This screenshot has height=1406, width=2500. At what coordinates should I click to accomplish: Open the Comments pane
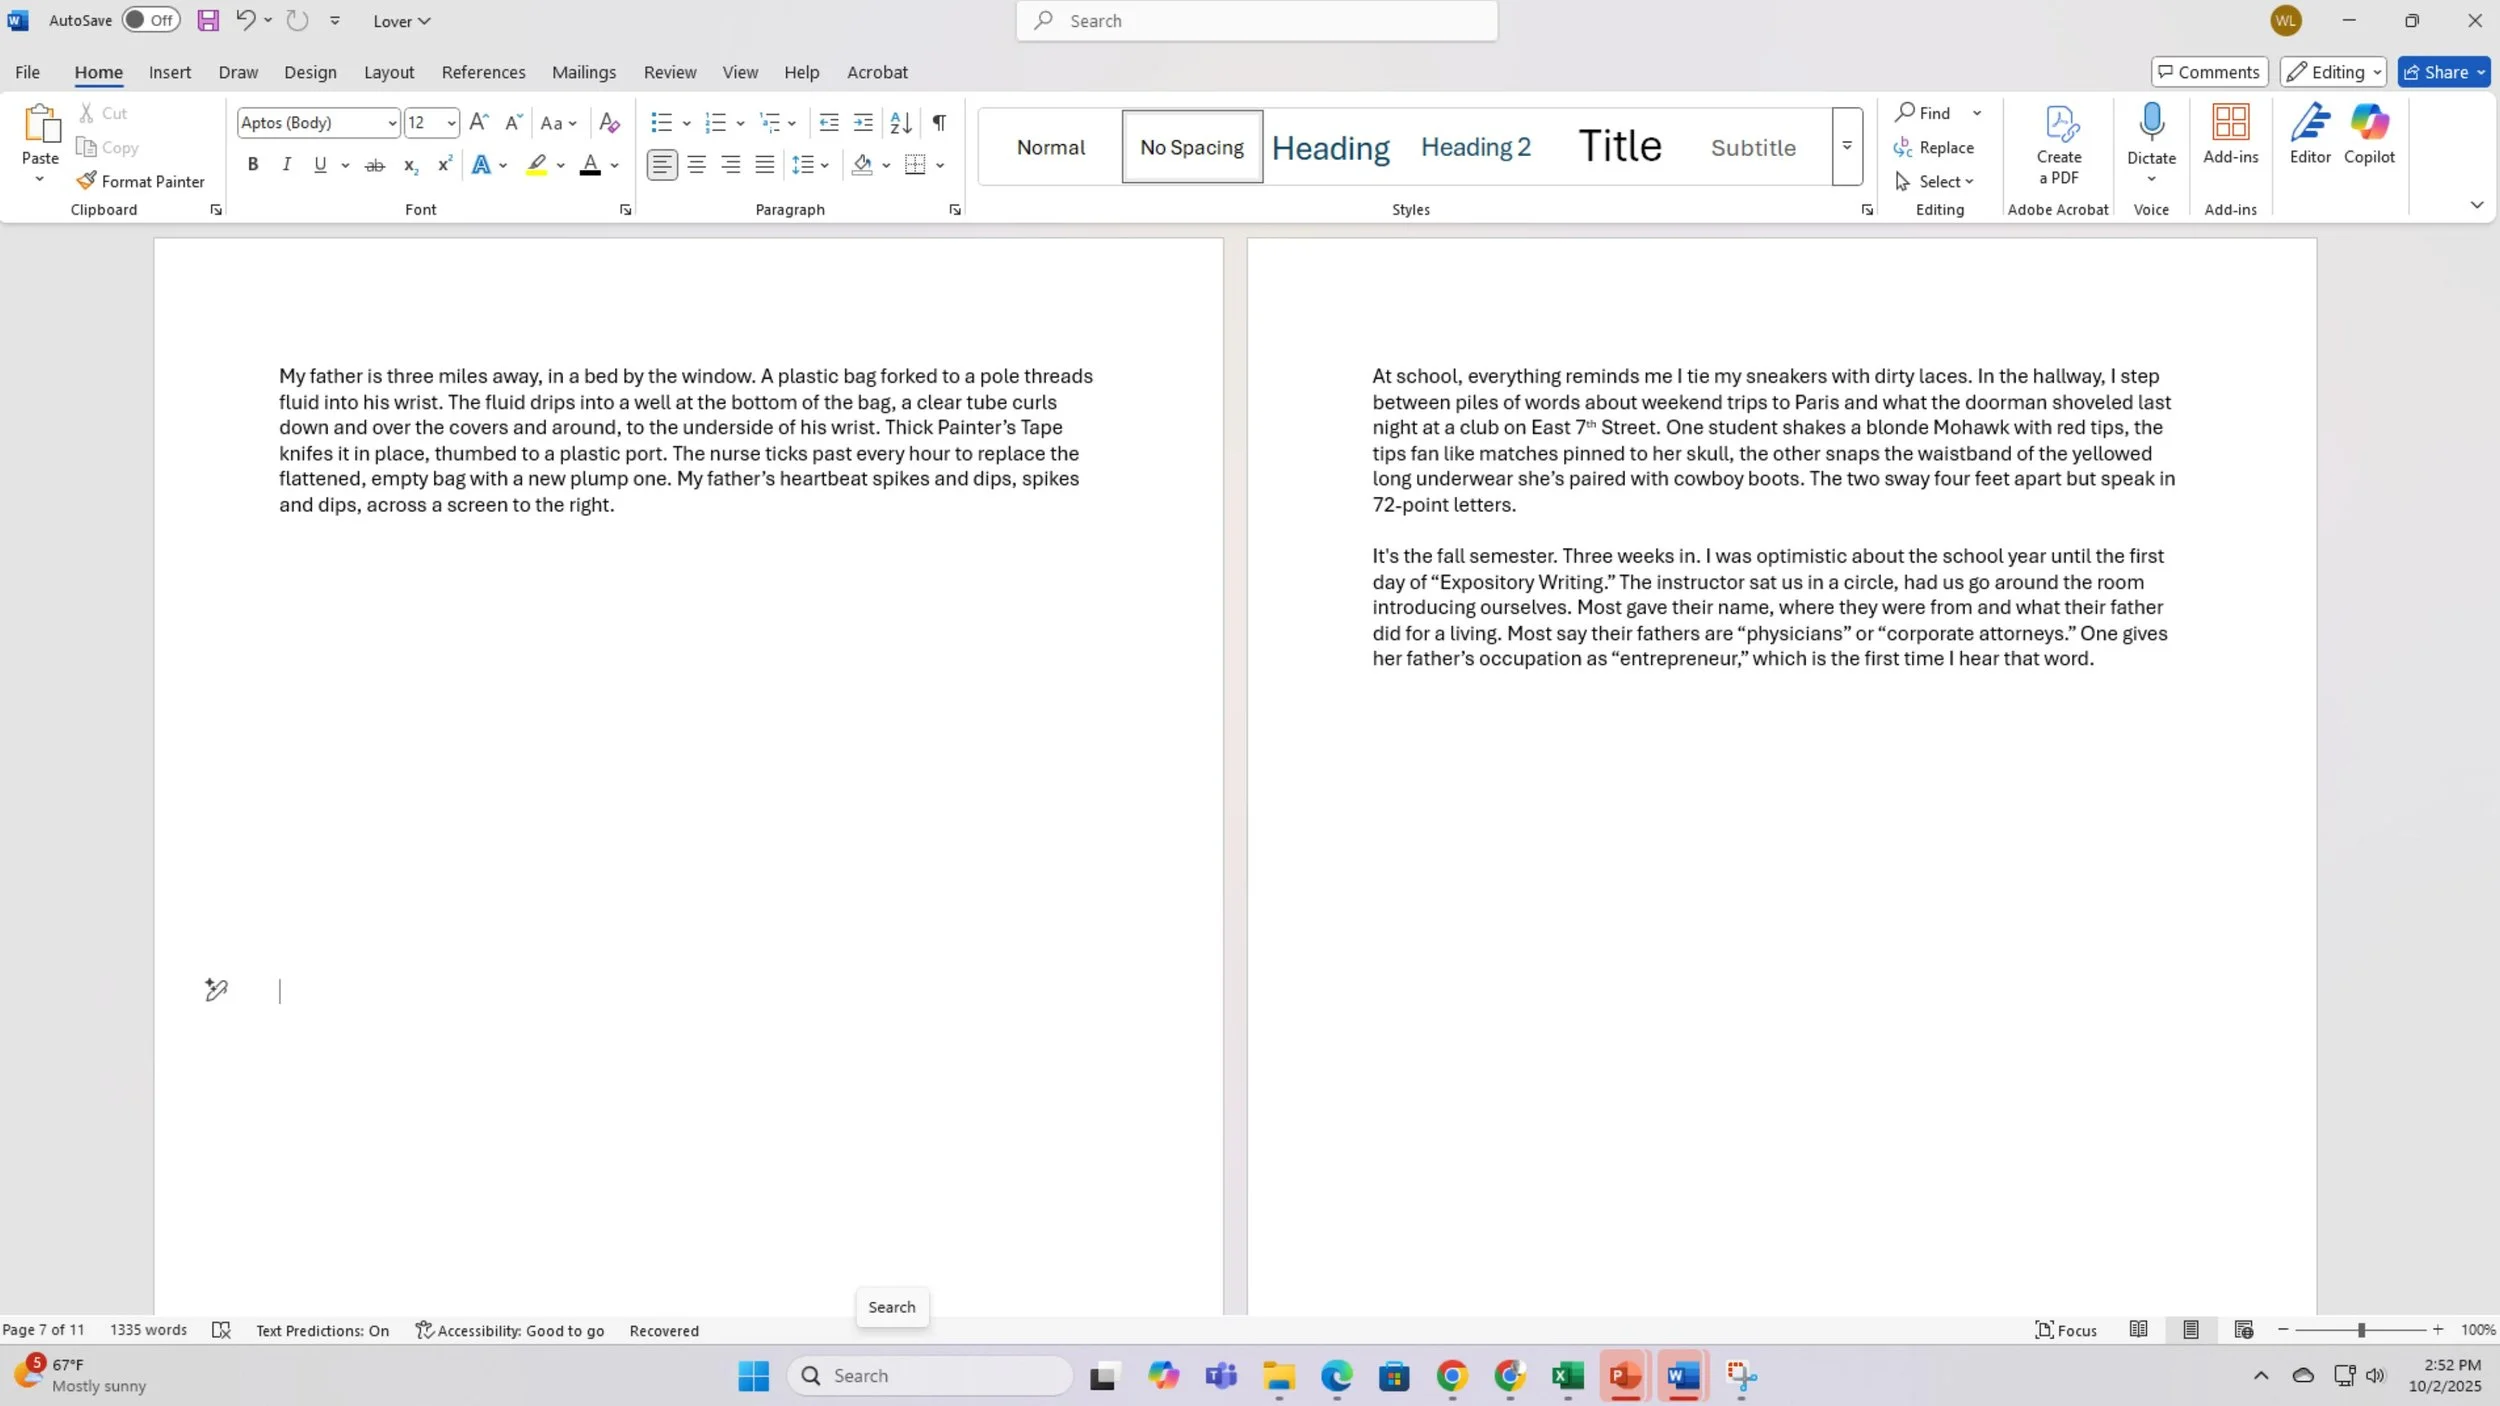[x=2210, y=72]
